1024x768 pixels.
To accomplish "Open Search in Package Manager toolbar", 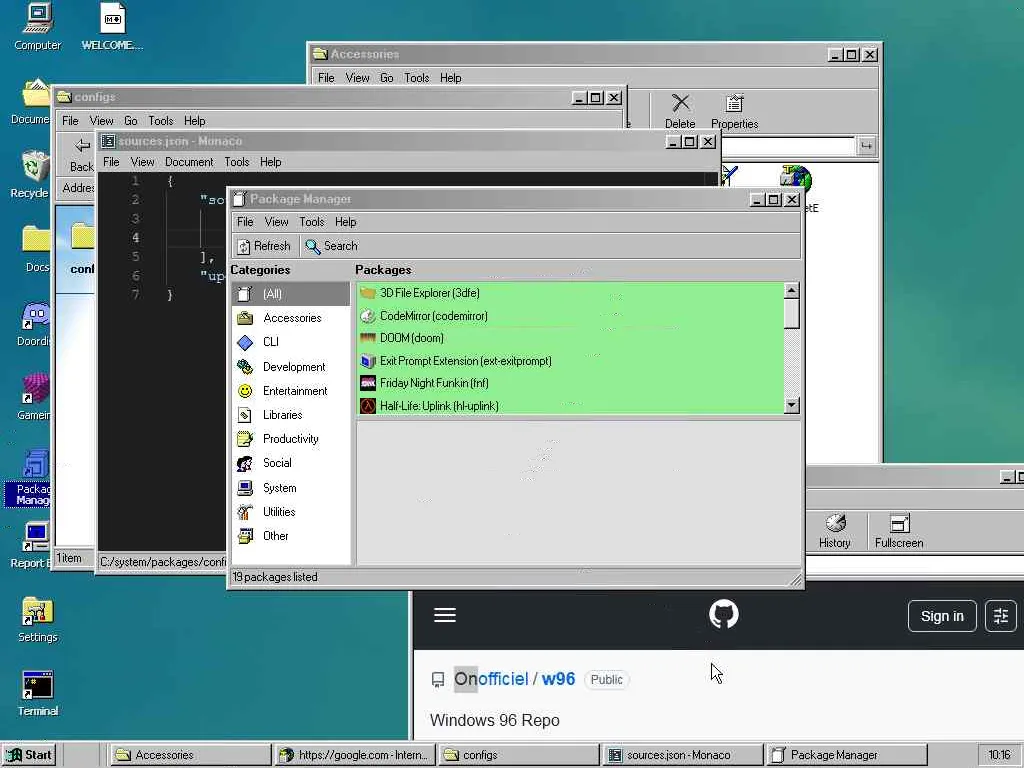I will coord(332,246).
